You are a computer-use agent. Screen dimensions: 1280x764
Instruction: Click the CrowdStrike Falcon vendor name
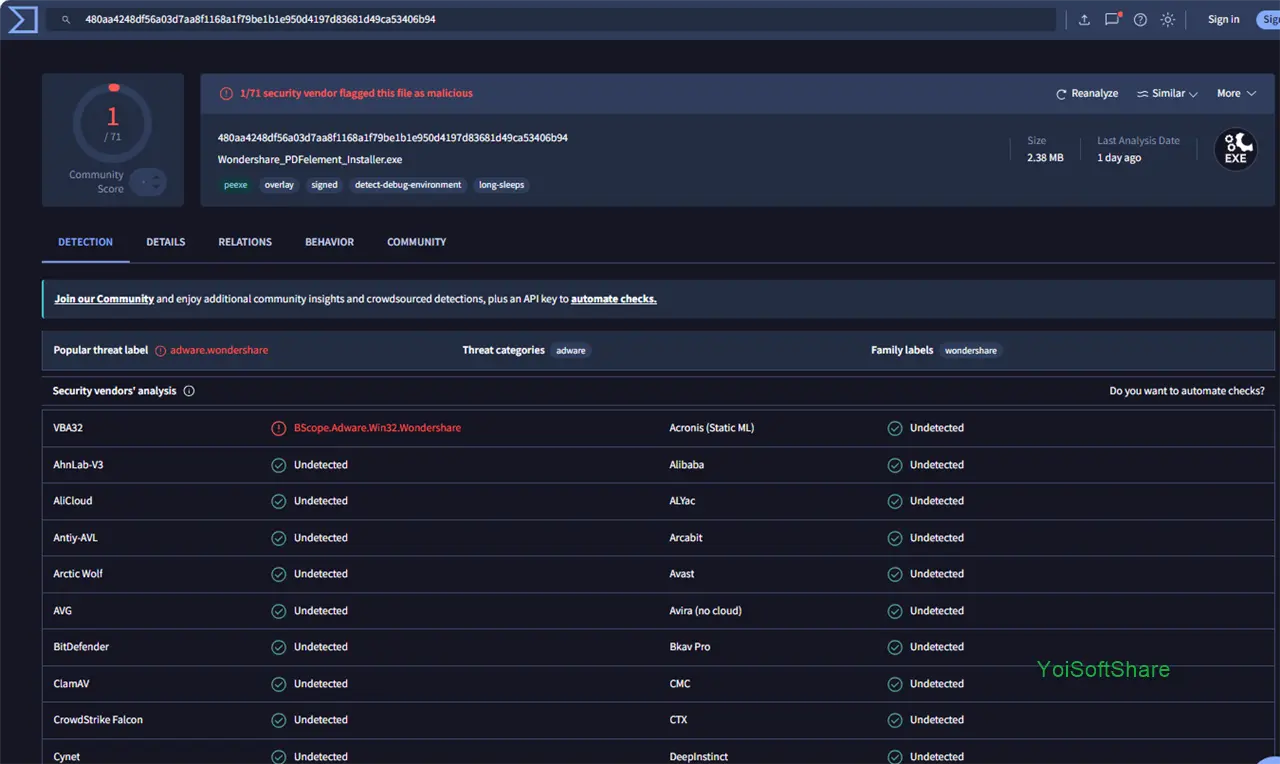coord(98,720)
